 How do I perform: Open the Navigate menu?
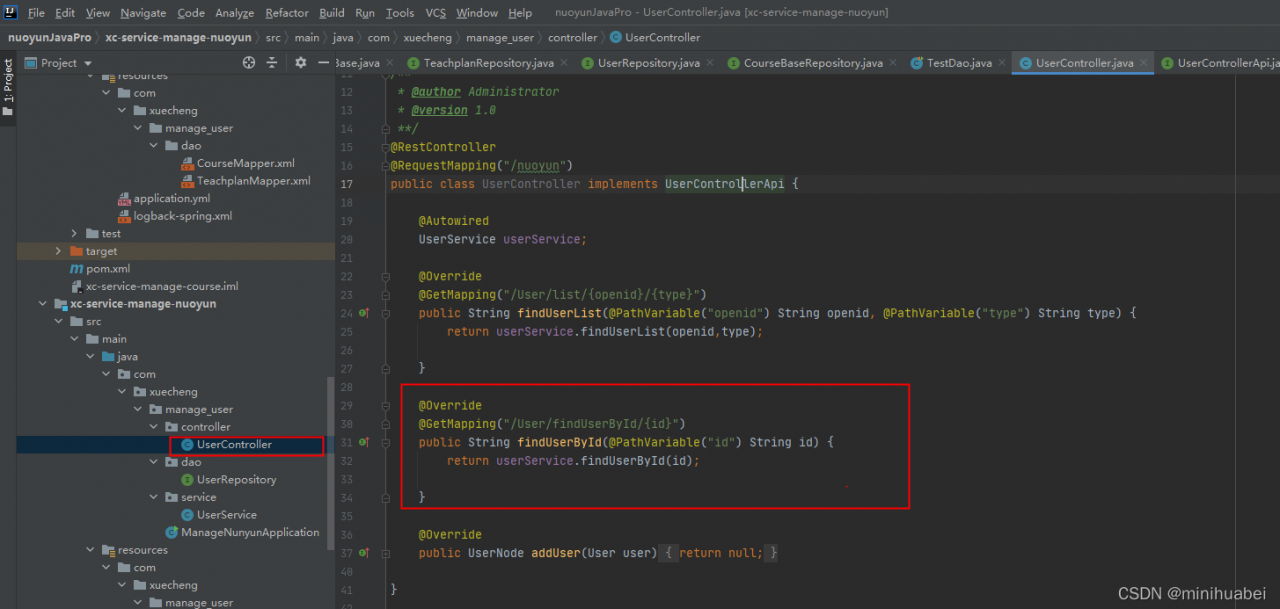[x=143, y=13]
